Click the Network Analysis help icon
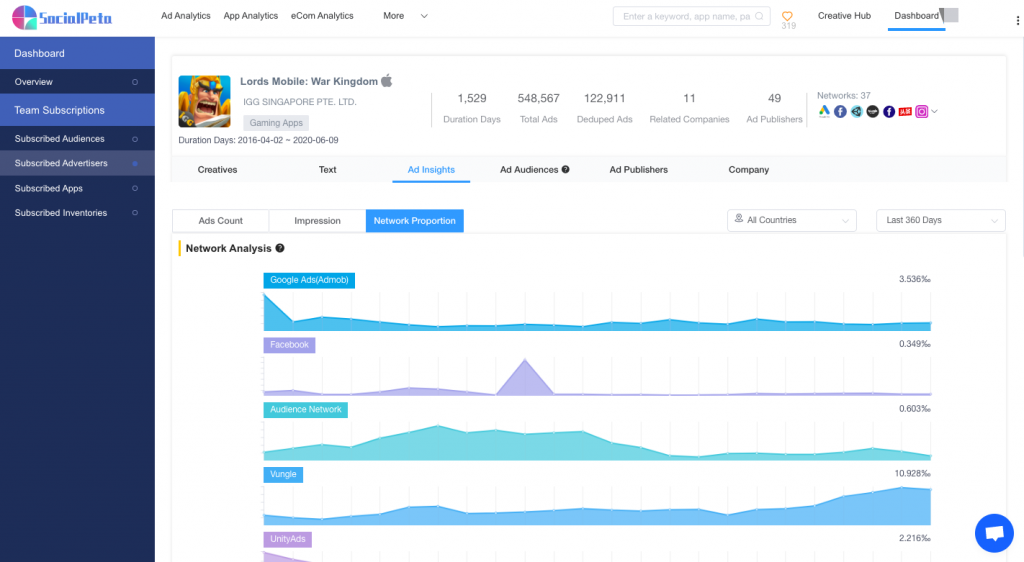The image size is (1024, 562). [280, 248]
